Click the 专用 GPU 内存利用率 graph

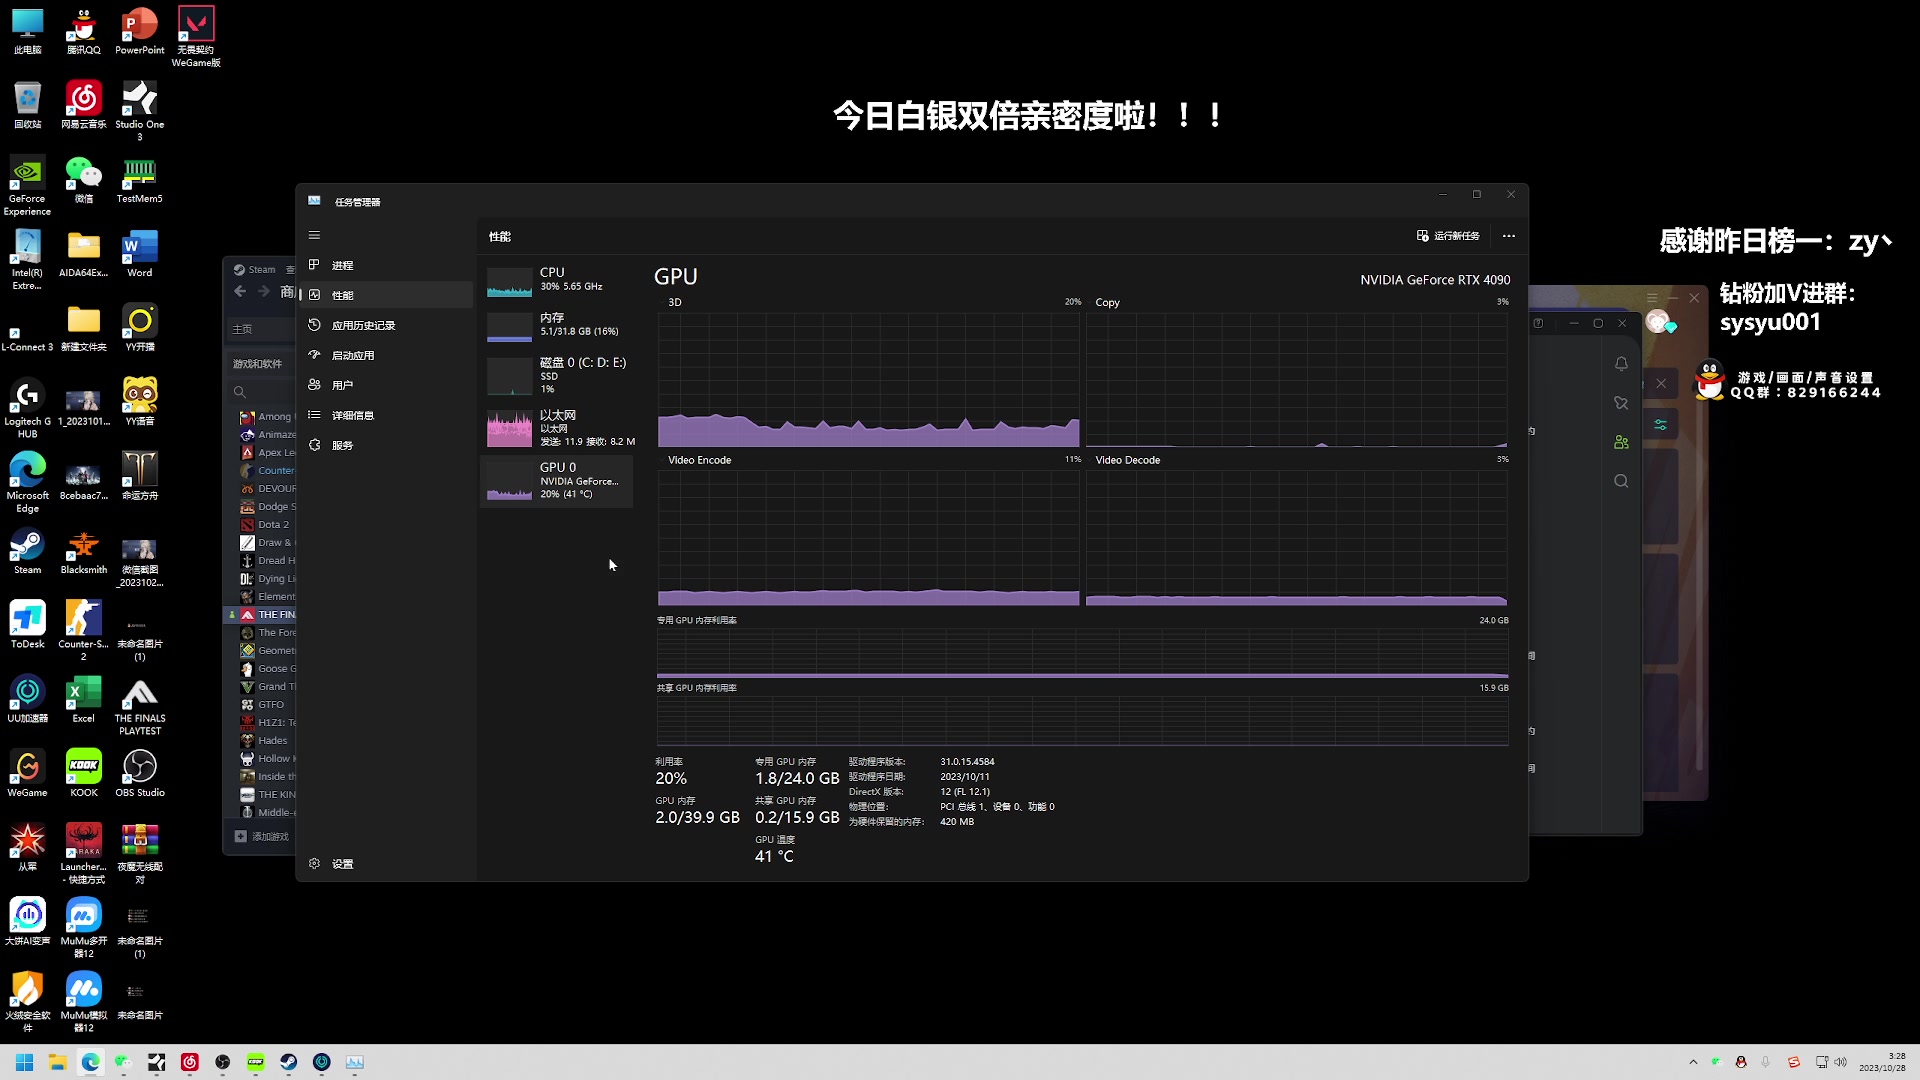click(1082, 654)
